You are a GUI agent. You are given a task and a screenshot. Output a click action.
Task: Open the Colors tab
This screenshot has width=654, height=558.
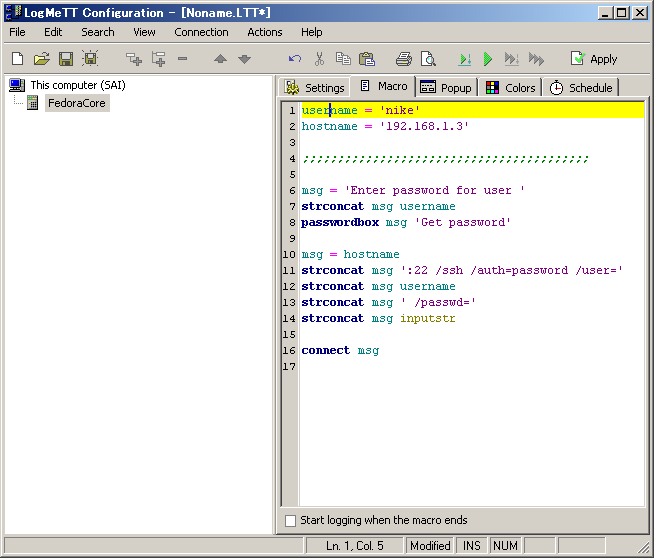coord(511,88)
